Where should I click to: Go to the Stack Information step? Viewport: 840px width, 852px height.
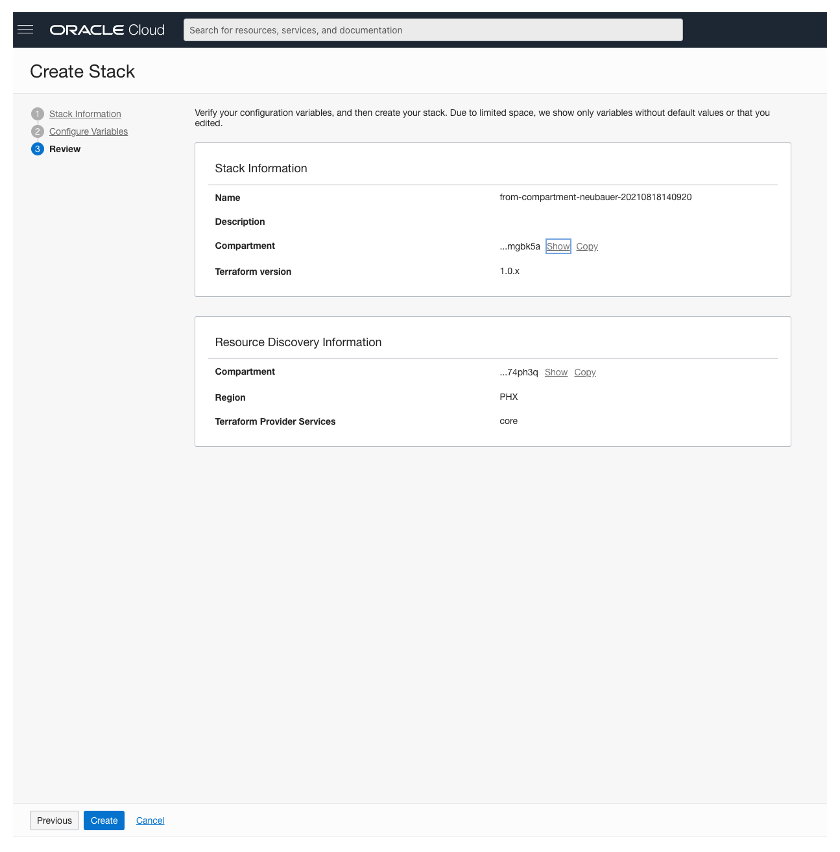tap(85, 114)
